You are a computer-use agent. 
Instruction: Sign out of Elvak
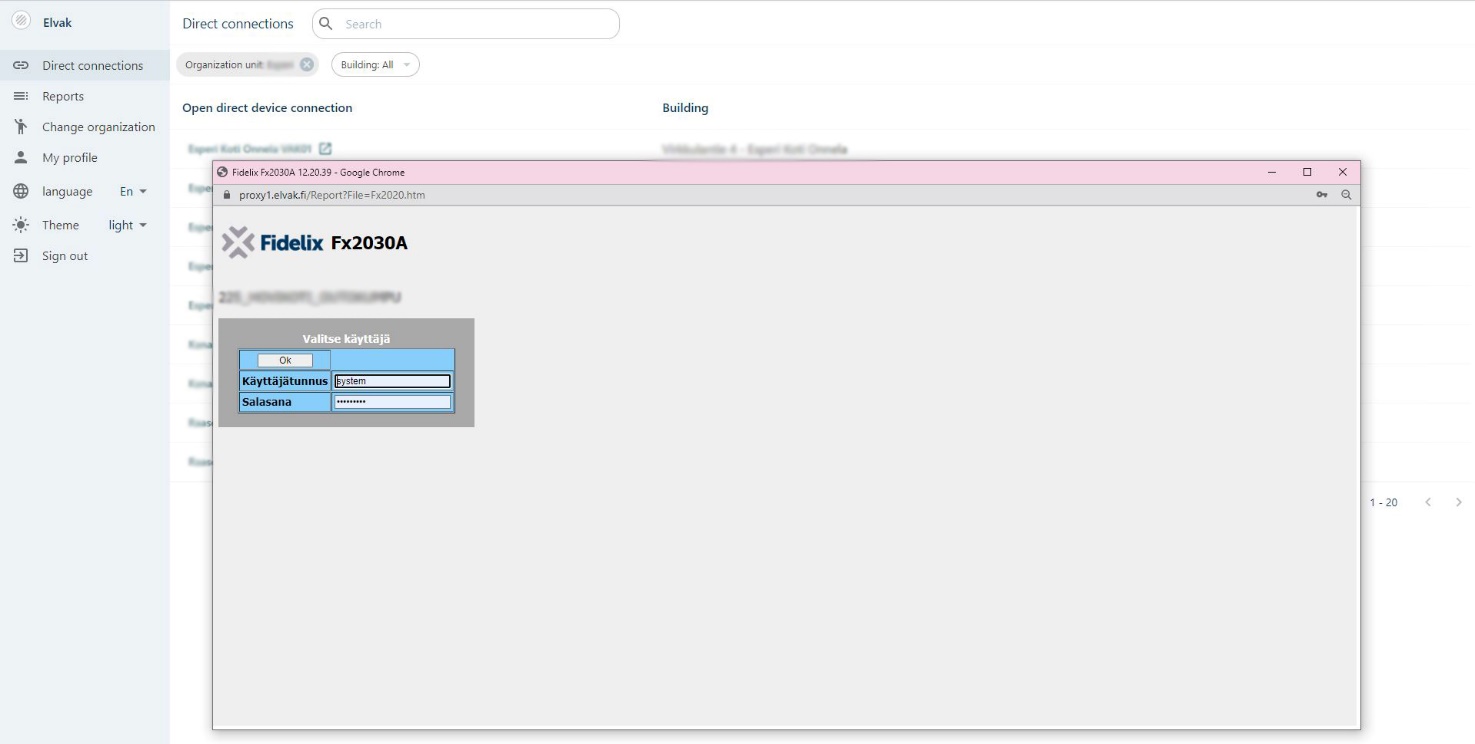click(x=64, y=257)
